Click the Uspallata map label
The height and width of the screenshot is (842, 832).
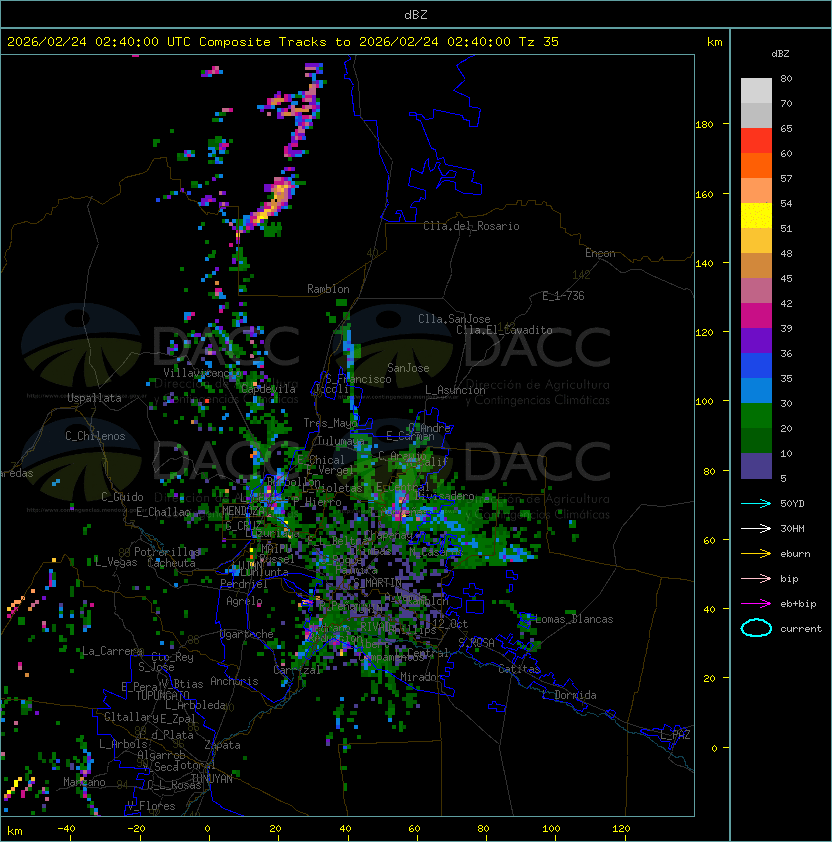click(x=94, y=398)
